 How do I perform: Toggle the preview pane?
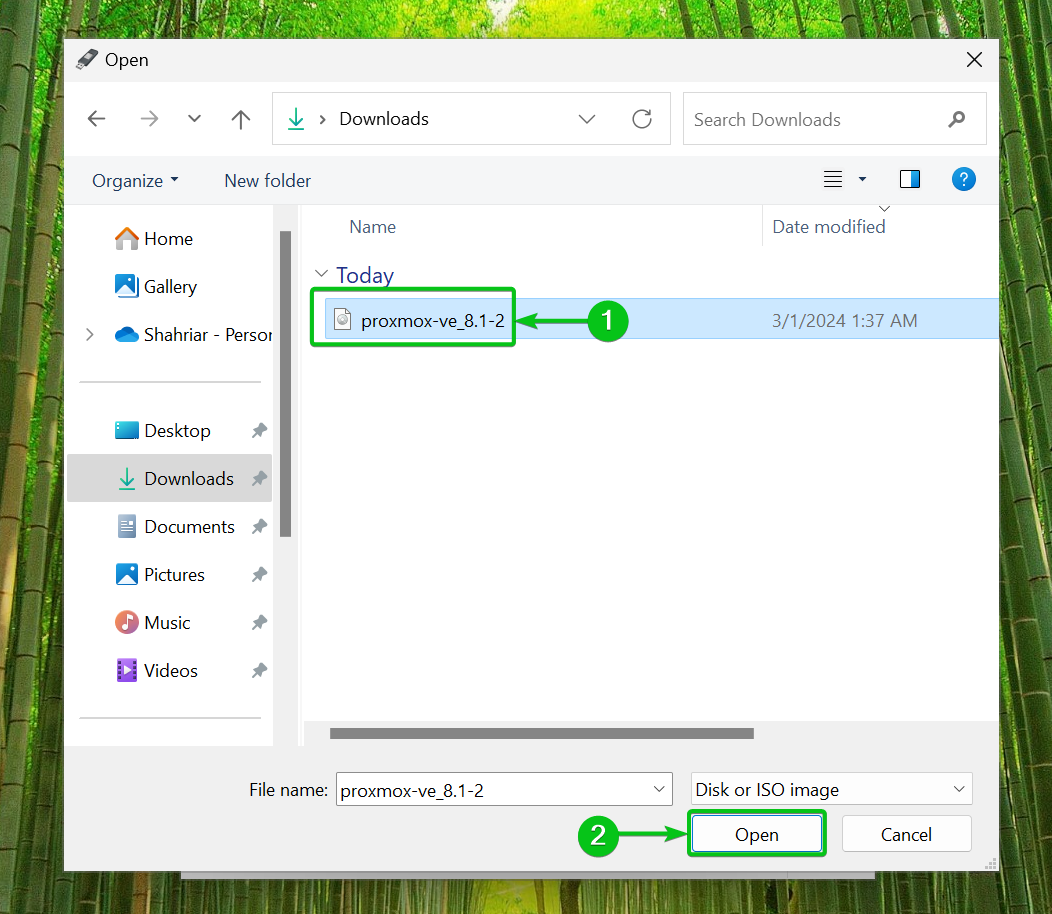[910, 179]
